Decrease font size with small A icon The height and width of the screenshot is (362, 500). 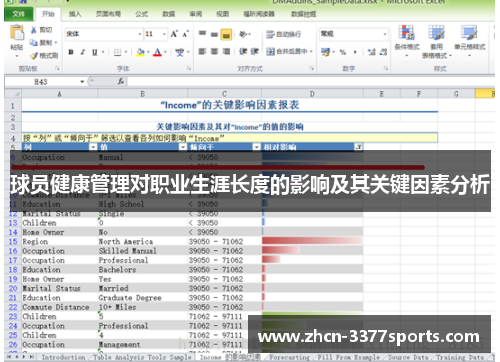(x=186, y=34)
